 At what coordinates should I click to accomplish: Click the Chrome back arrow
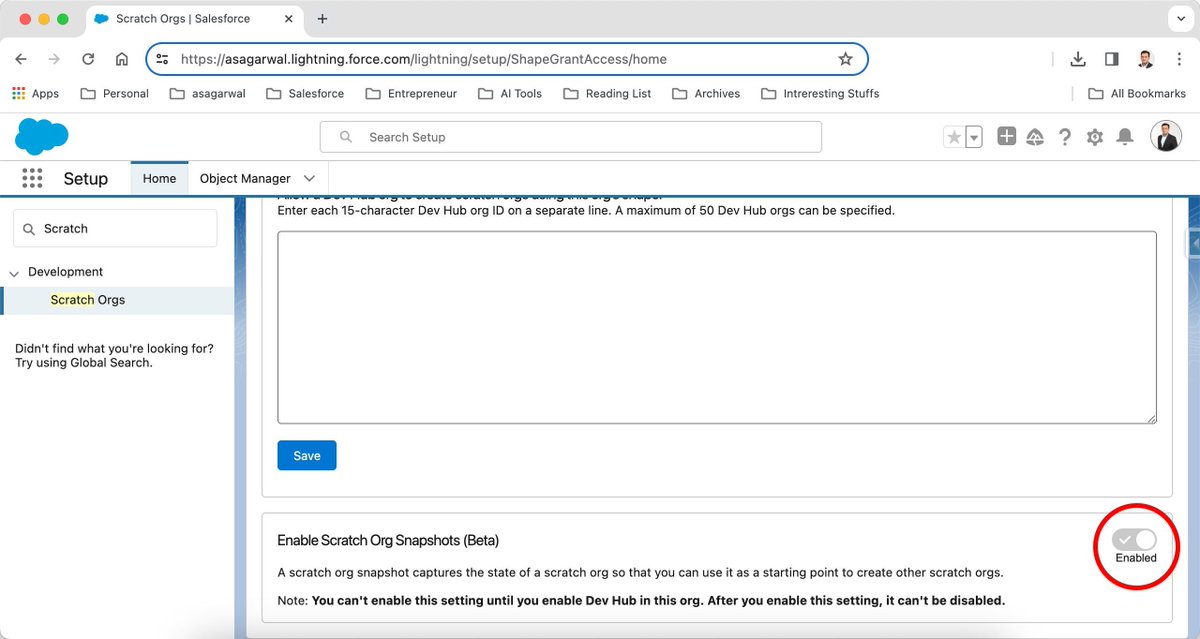click(x=21, y=59)
